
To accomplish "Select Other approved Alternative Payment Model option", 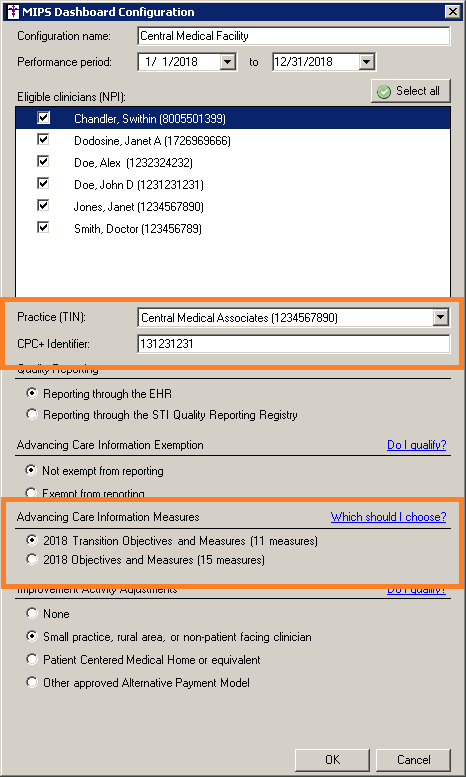I will pos(138,683).
